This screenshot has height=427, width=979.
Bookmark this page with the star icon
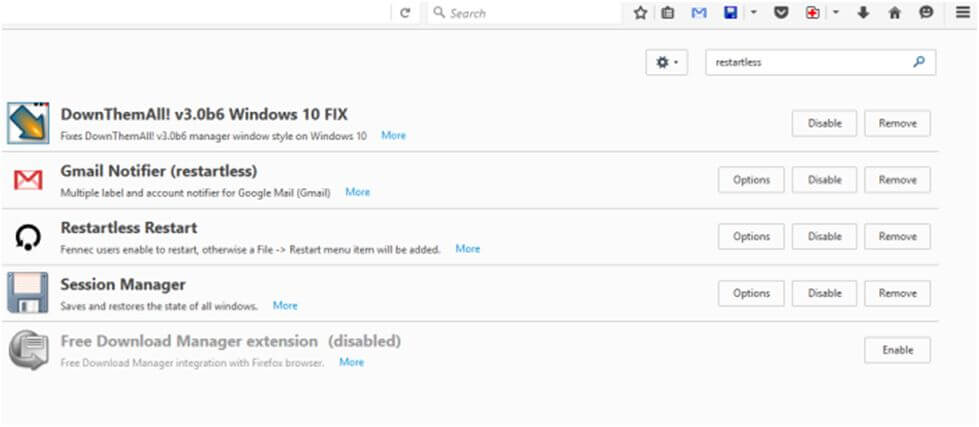click(641, 13)
